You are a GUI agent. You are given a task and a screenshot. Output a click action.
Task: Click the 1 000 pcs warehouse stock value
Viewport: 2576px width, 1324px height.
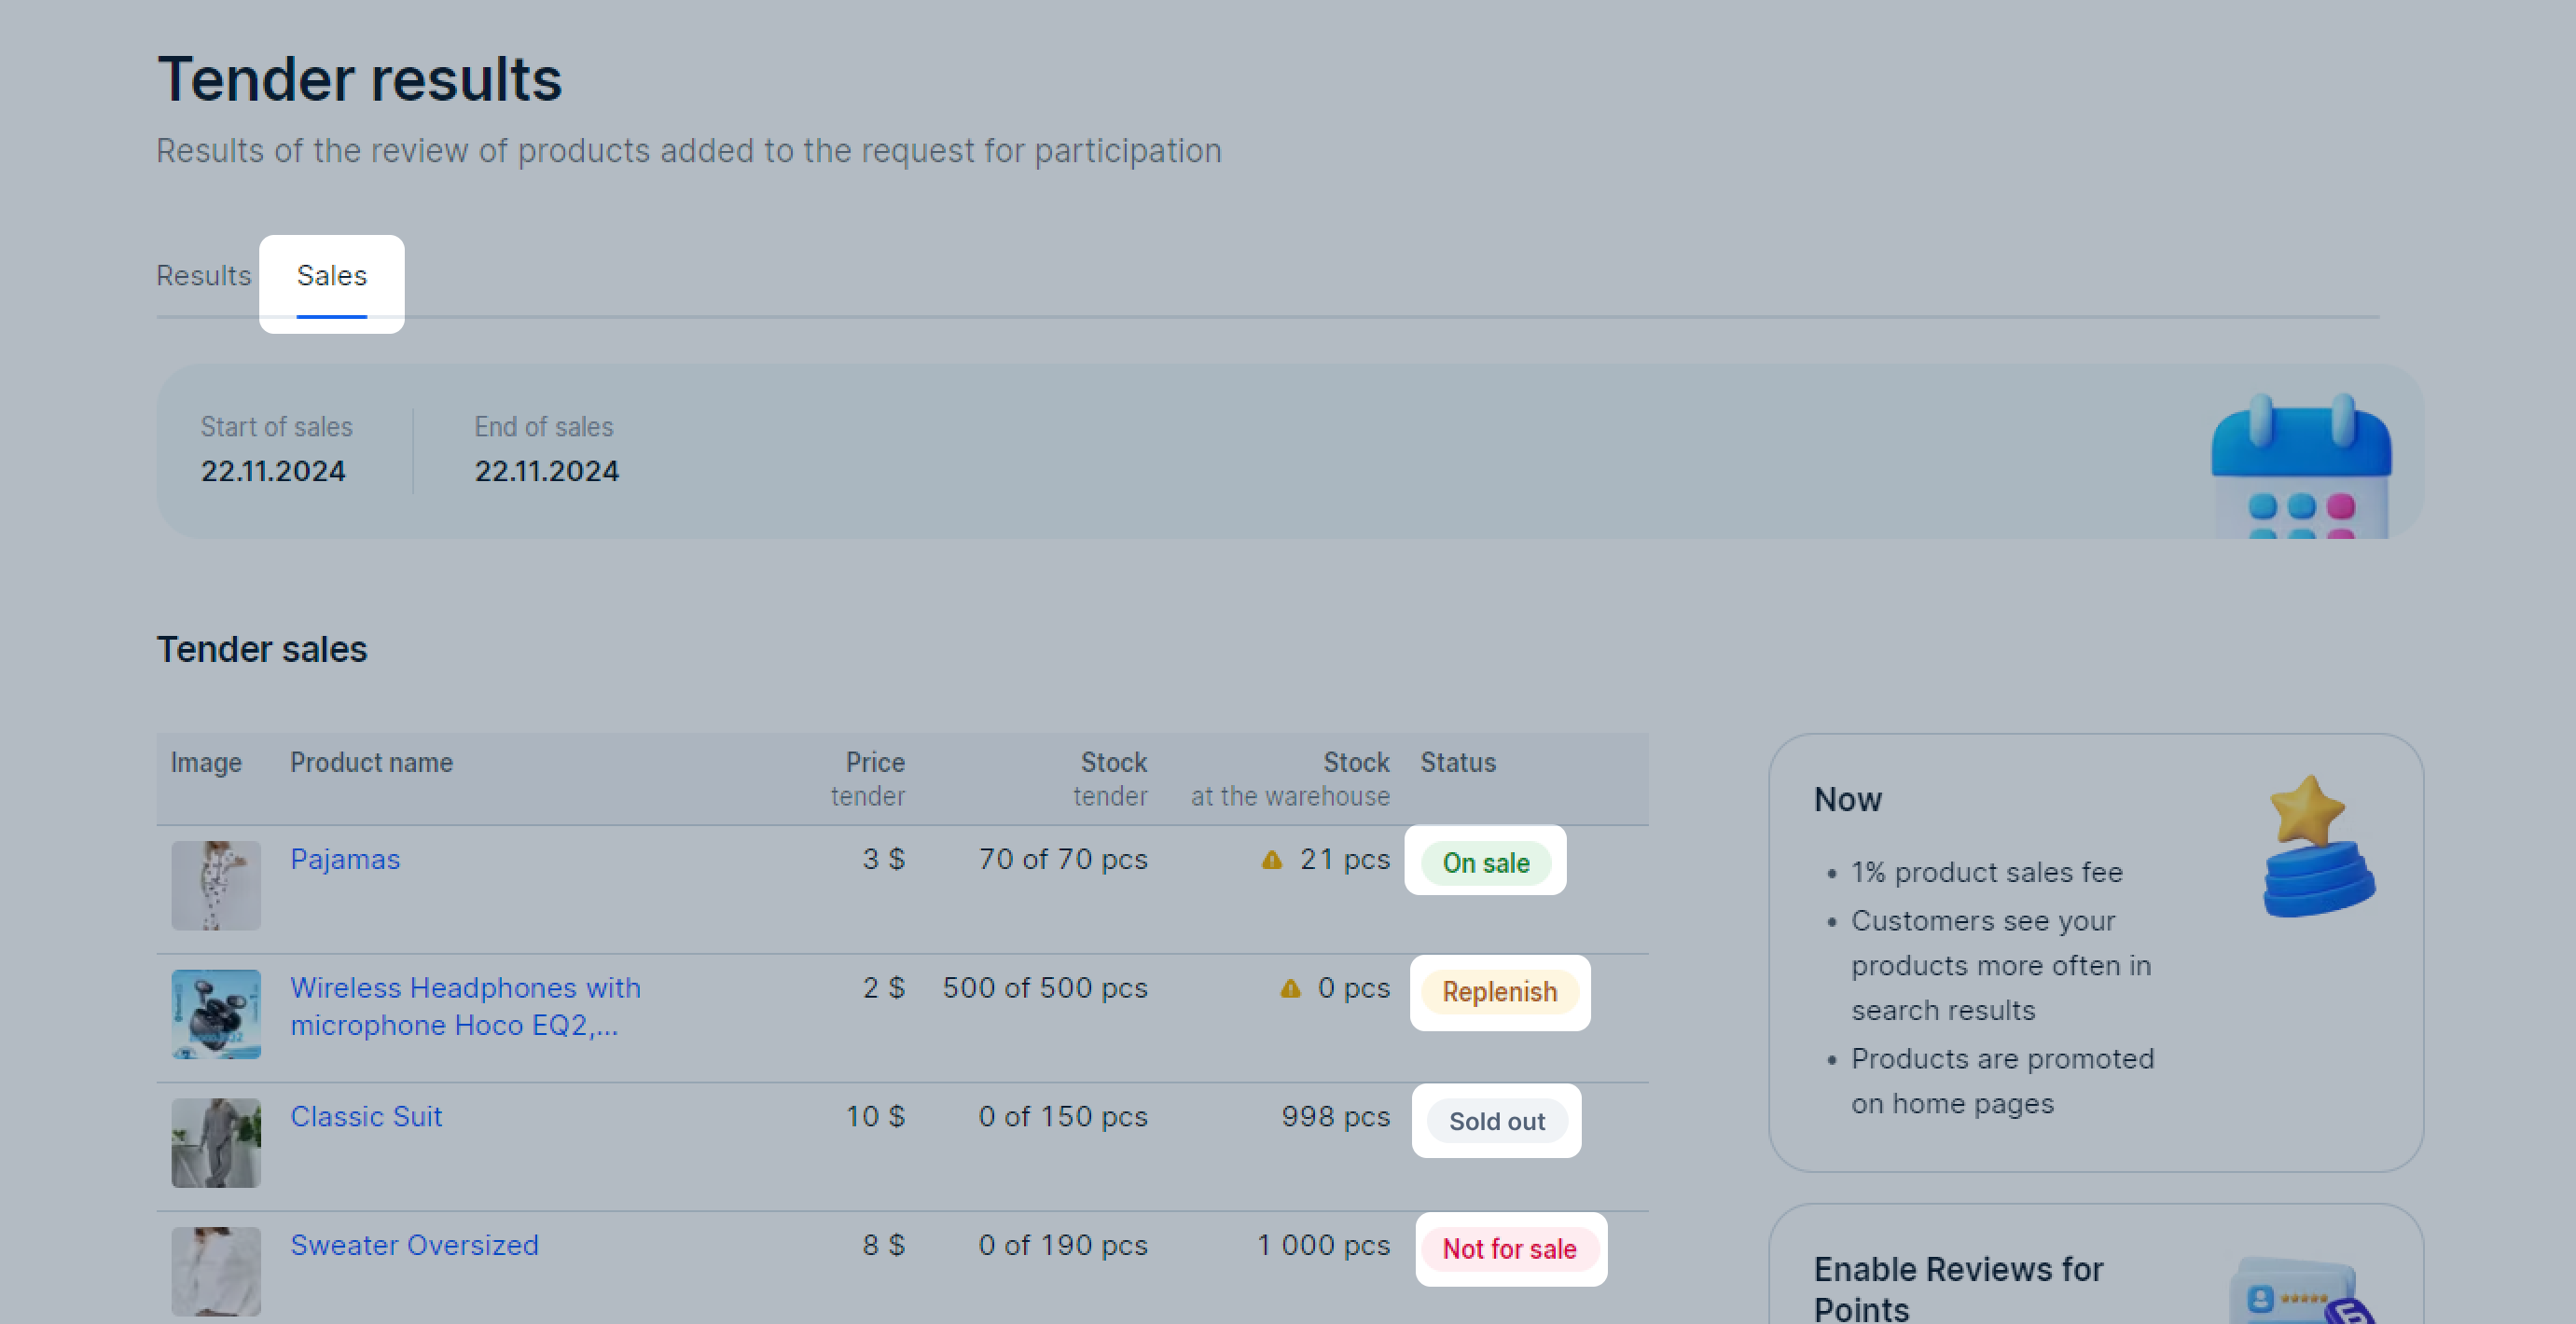click(x=1323, y=1245)
